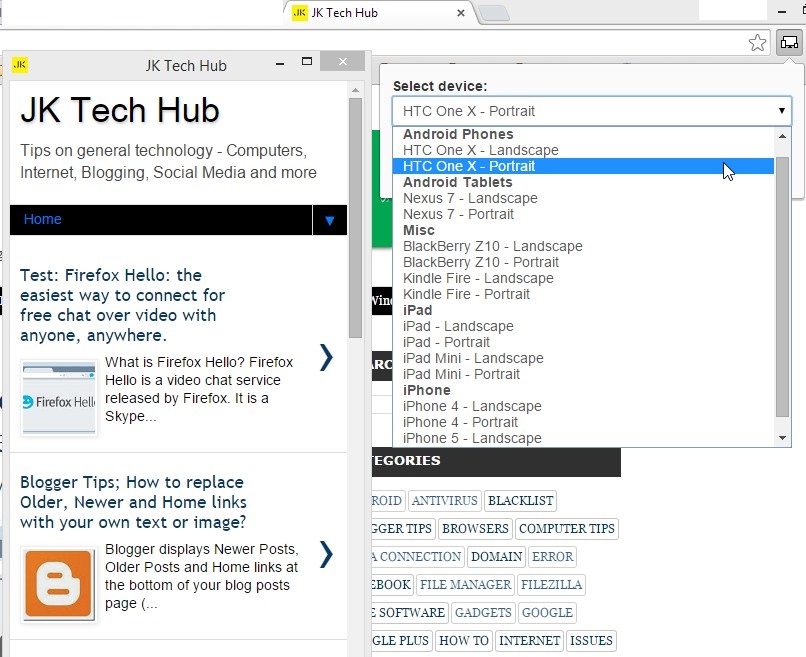Screen dimensions: 806x657
Task: Open the mobile emulator extension icon
Action: tap(789, 42)
